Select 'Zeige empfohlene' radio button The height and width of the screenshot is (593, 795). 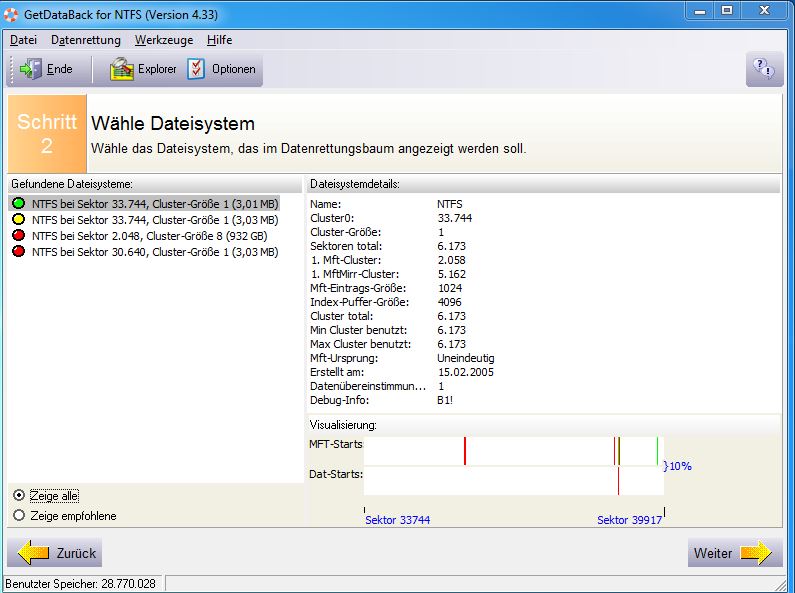click(x=19, y=515)
